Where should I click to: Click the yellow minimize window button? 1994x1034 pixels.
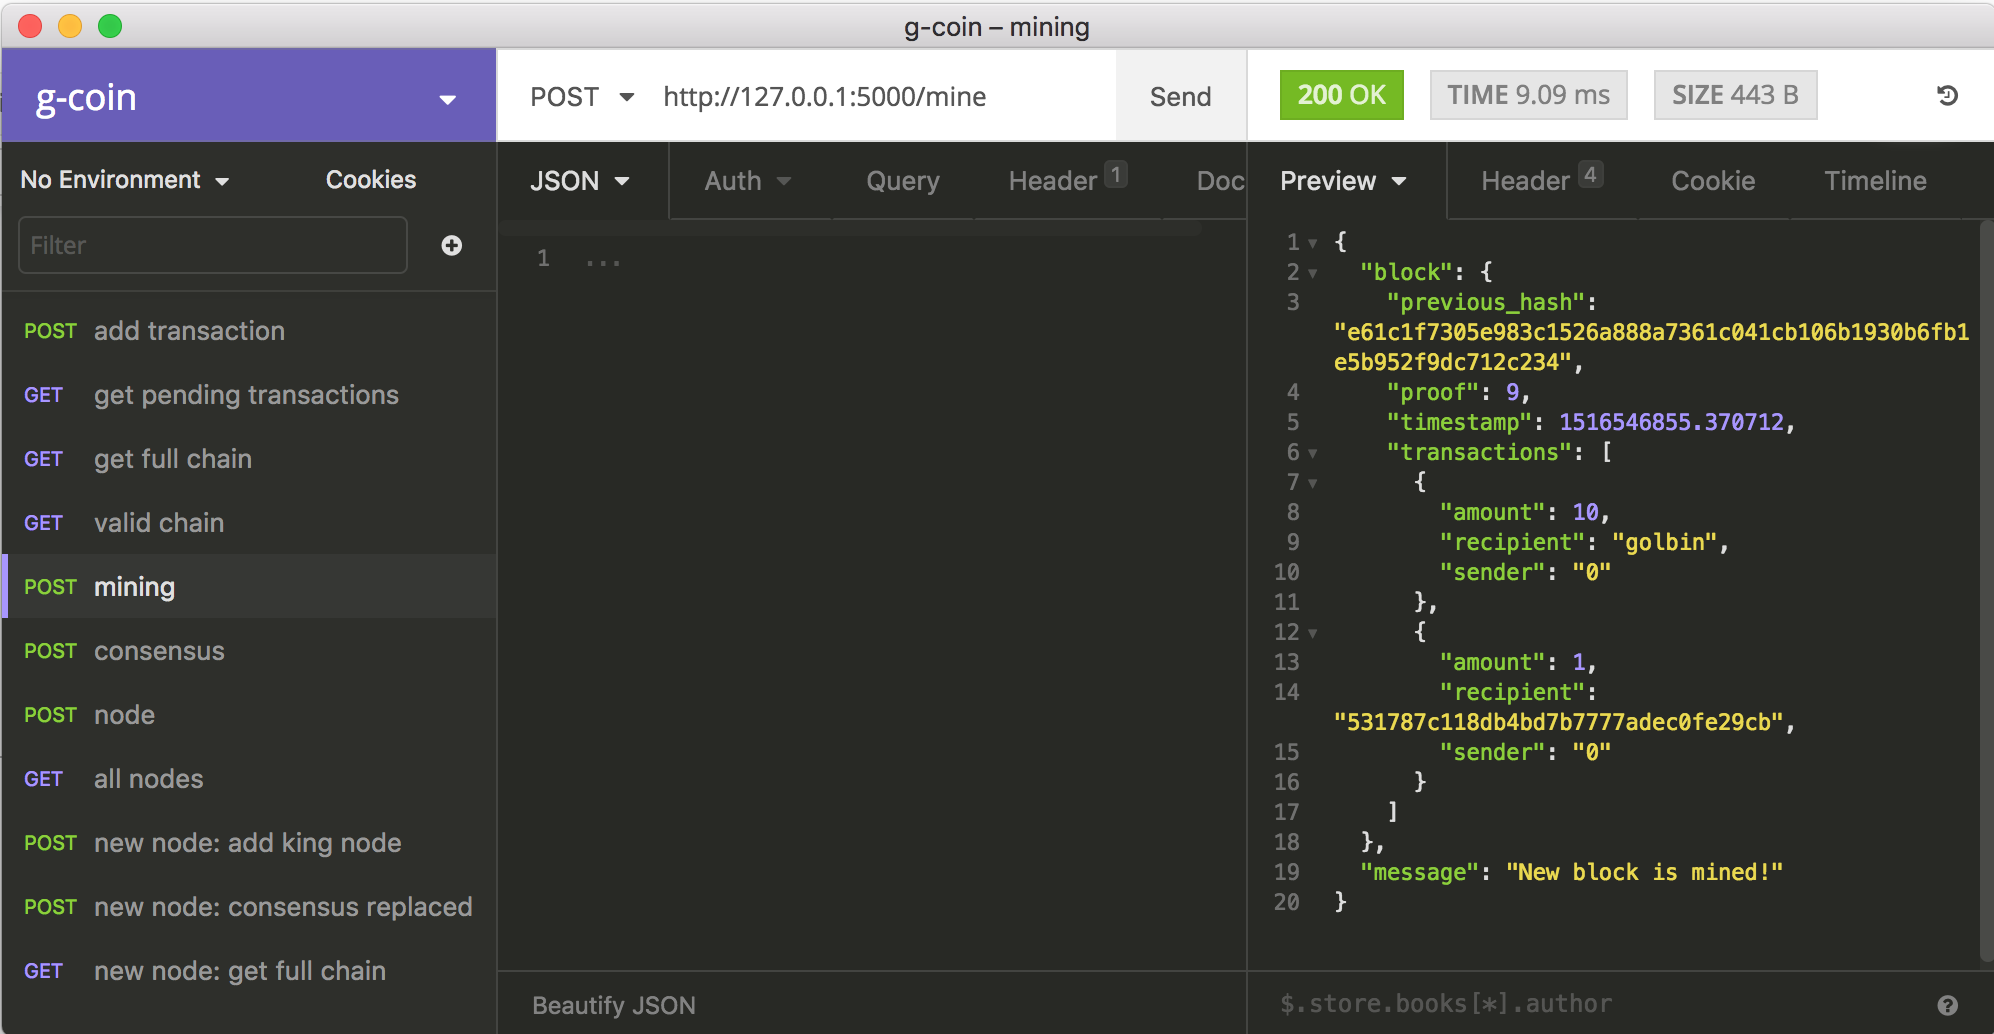point(70,26)
